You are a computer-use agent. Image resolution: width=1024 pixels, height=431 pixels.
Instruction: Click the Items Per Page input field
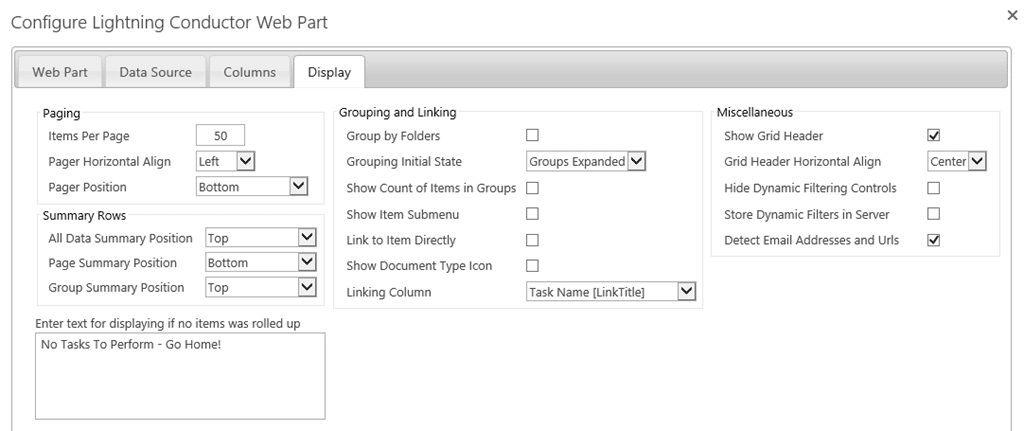[x=220, y=135]
